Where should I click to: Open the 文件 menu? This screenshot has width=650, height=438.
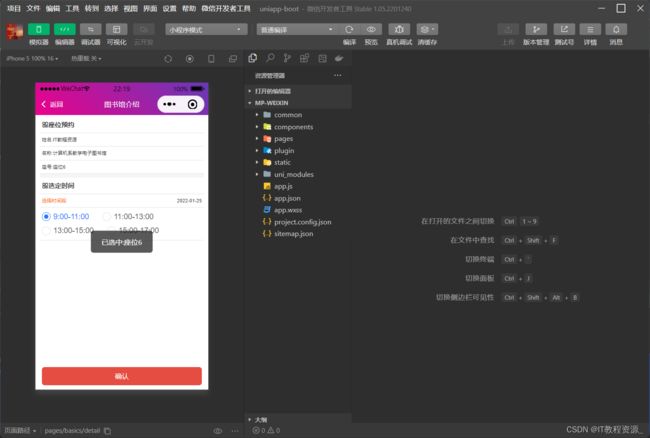pyautogui.click(x=33, y=8)
